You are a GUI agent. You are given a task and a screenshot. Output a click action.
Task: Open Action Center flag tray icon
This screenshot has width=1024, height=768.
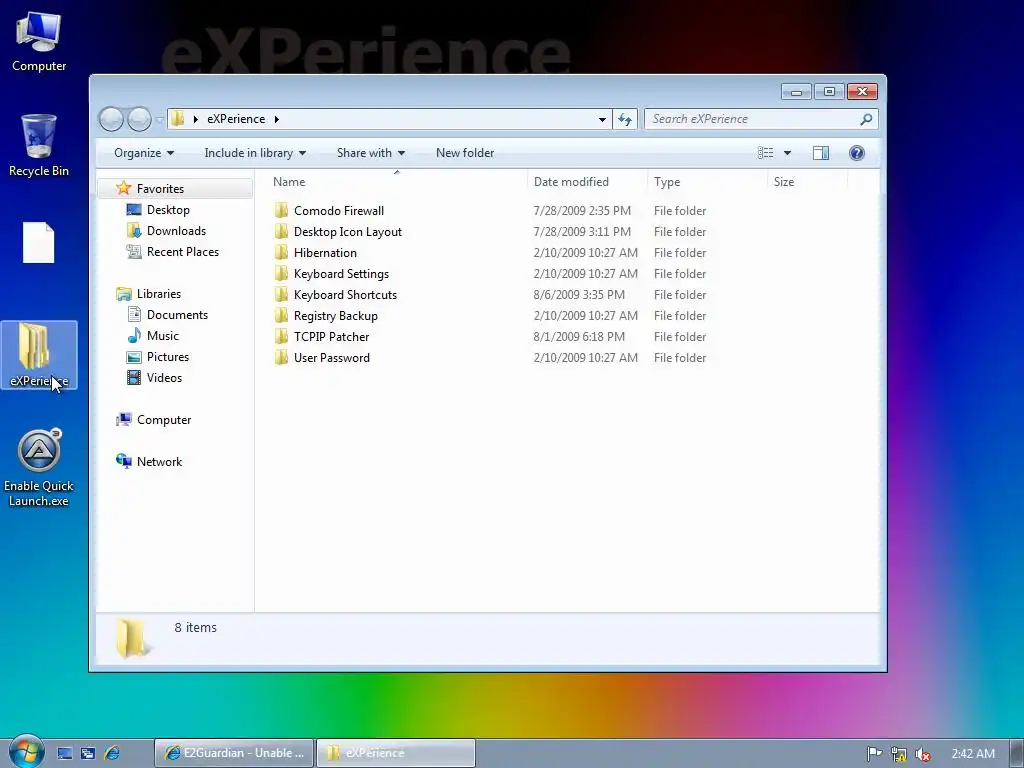pyautogui.click(x=874, y=754)
